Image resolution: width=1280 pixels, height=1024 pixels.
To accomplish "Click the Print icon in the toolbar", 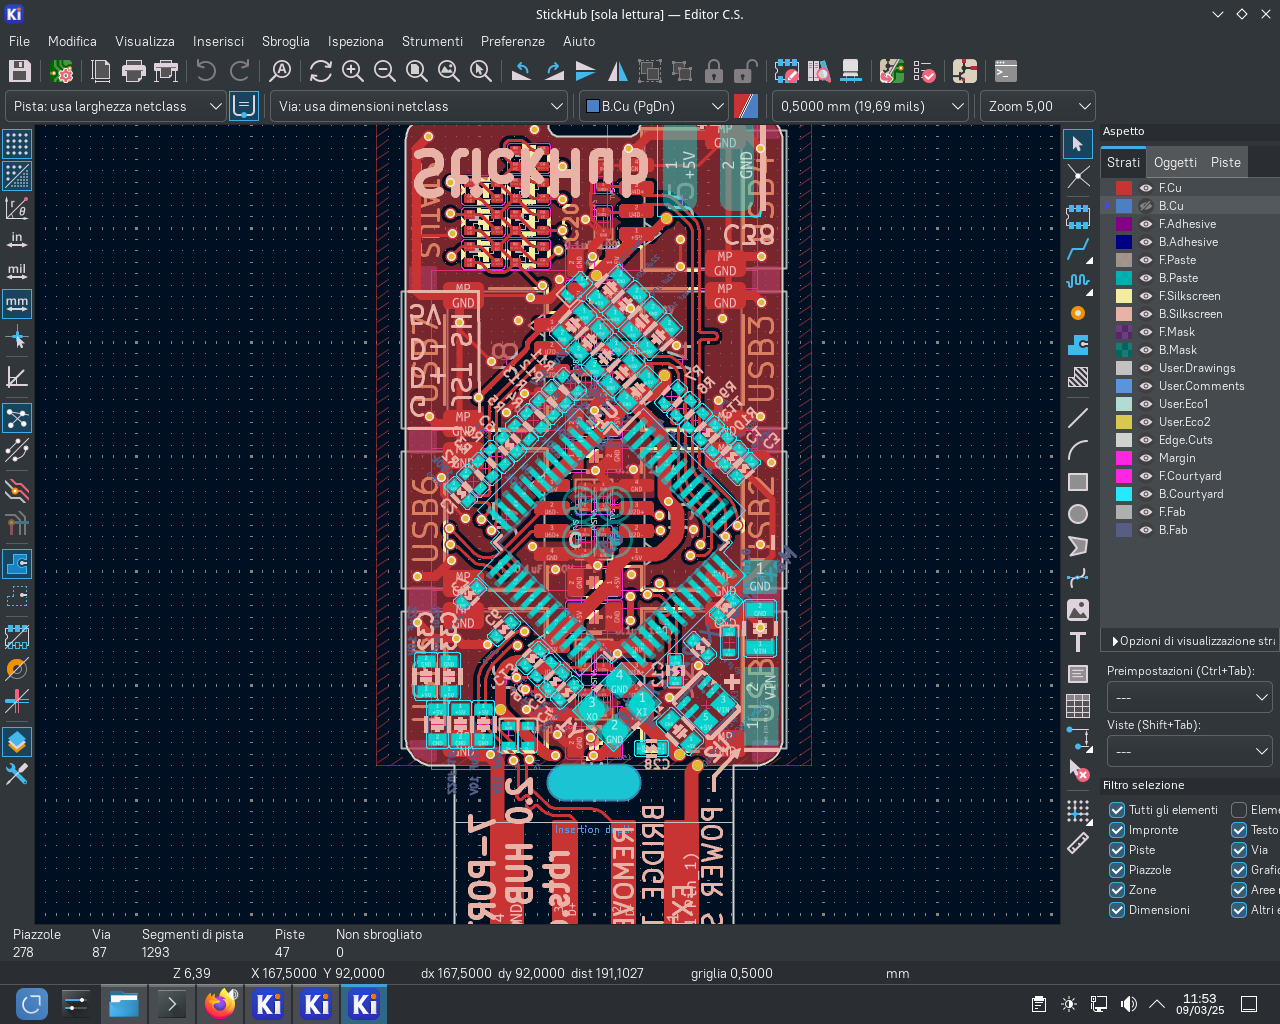I will tap(133, 71).
